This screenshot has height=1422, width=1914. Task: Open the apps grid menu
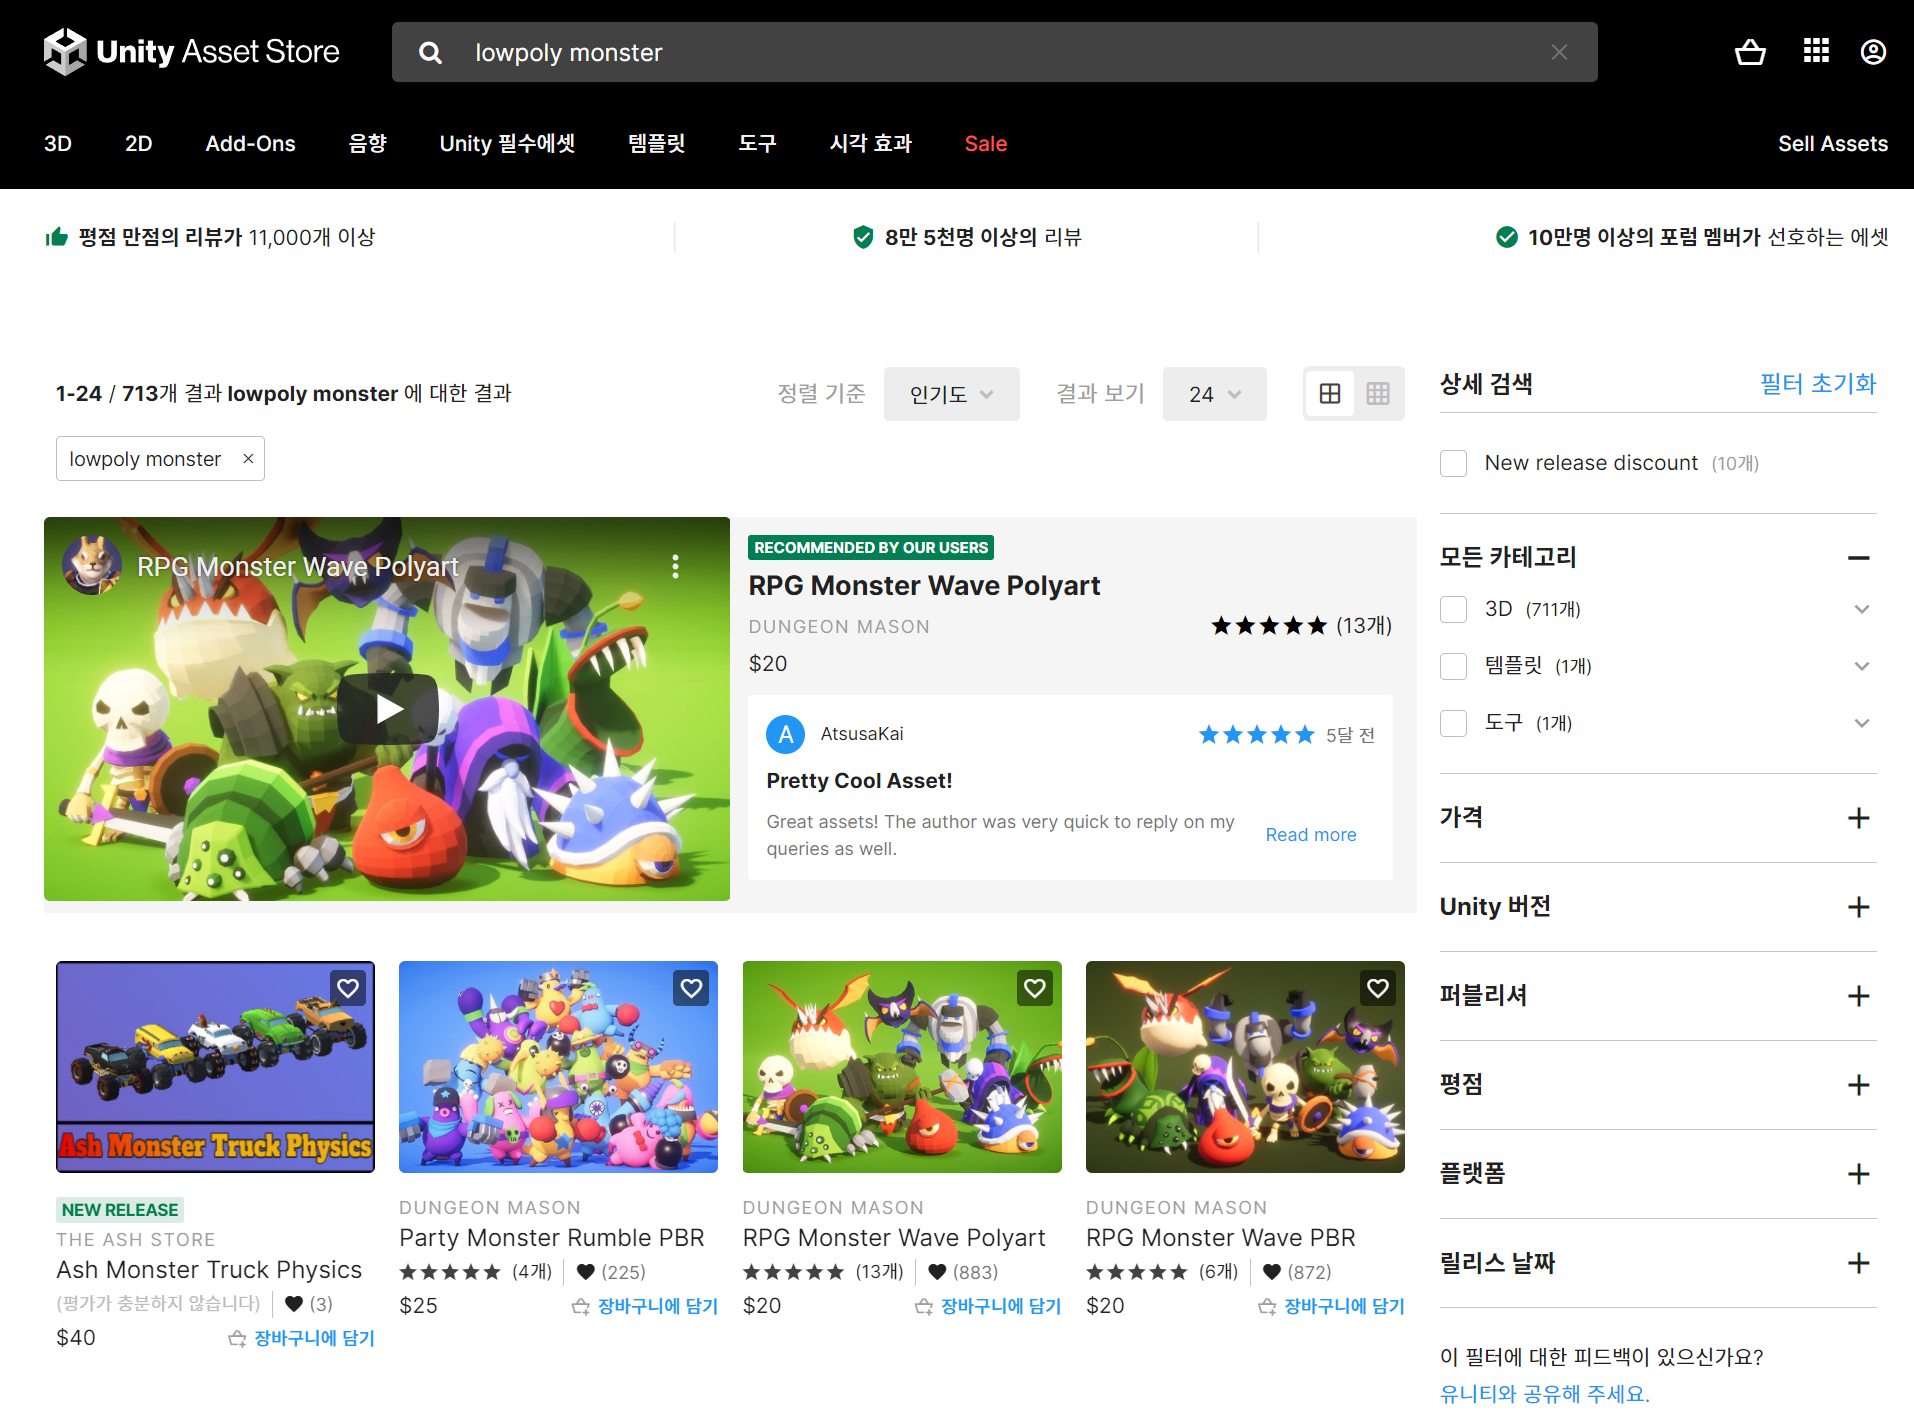tap(1816, 52)
